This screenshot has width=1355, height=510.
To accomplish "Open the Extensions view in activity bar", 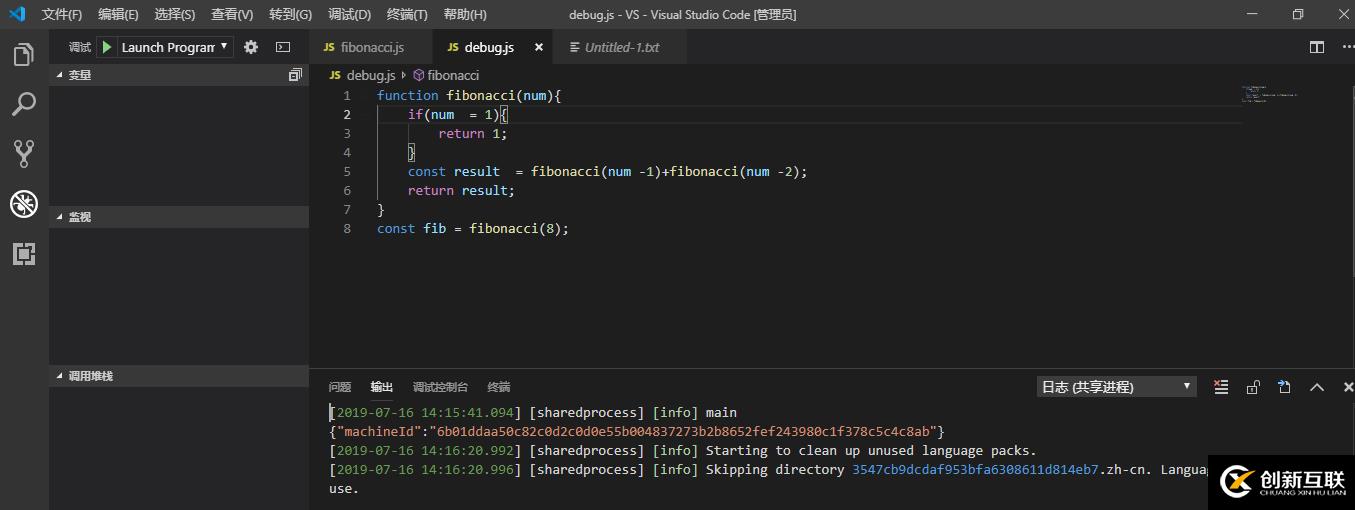I will pos(24,254).
